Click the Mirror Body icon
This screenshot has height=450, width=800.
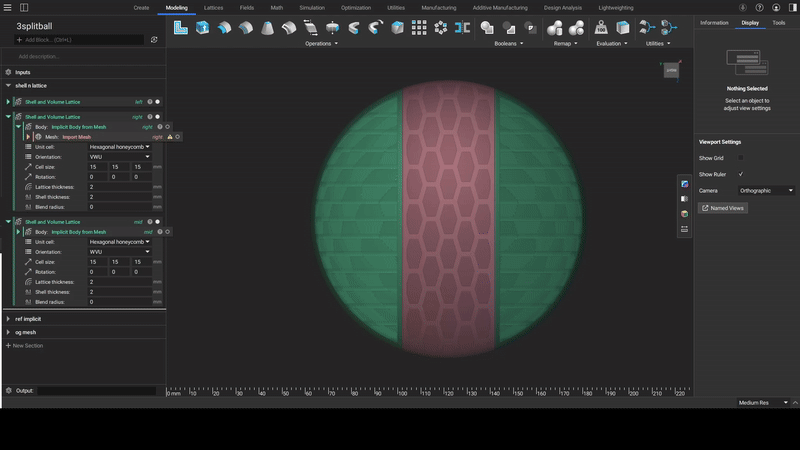tap(462, 28)
